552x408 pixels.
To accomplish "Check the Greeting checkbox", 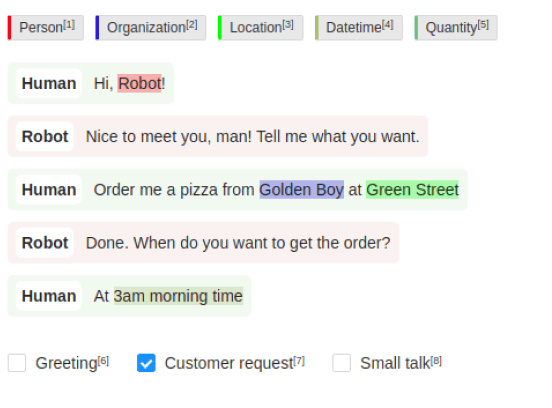I will coord(17,363).
